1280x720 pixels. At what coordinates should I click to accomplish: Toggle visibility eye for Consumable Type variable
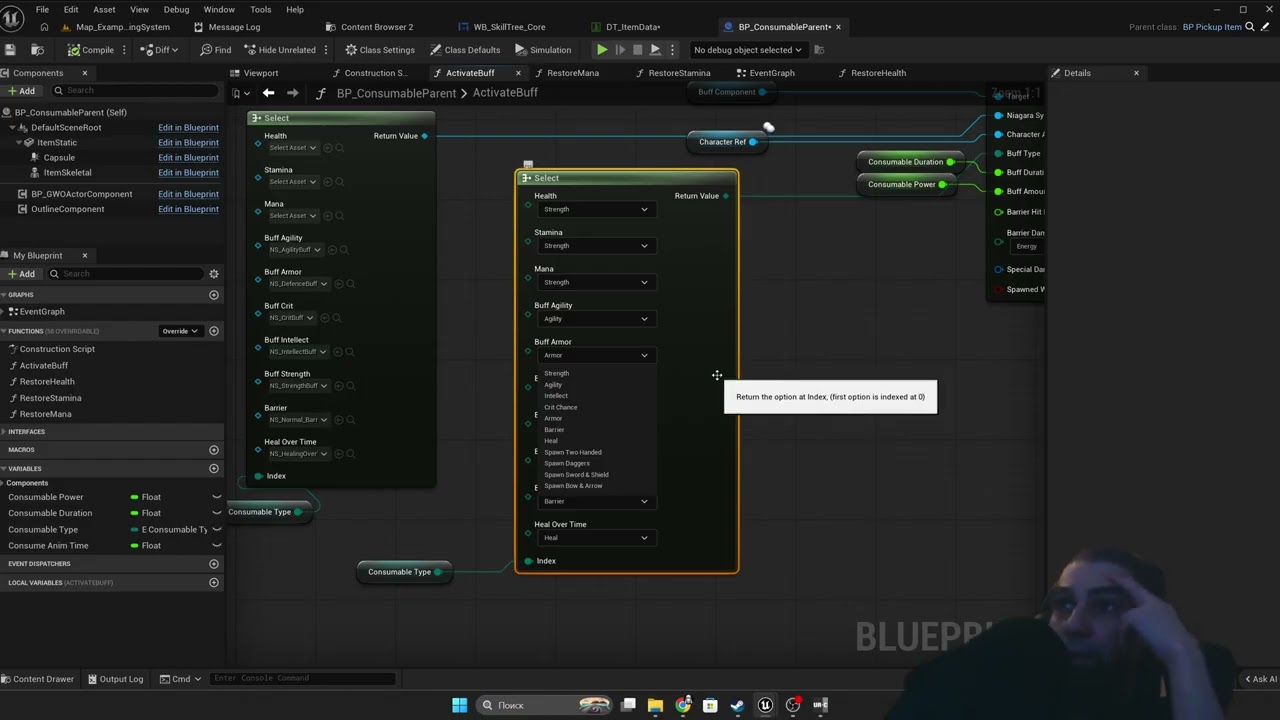[x=216, y=530]
